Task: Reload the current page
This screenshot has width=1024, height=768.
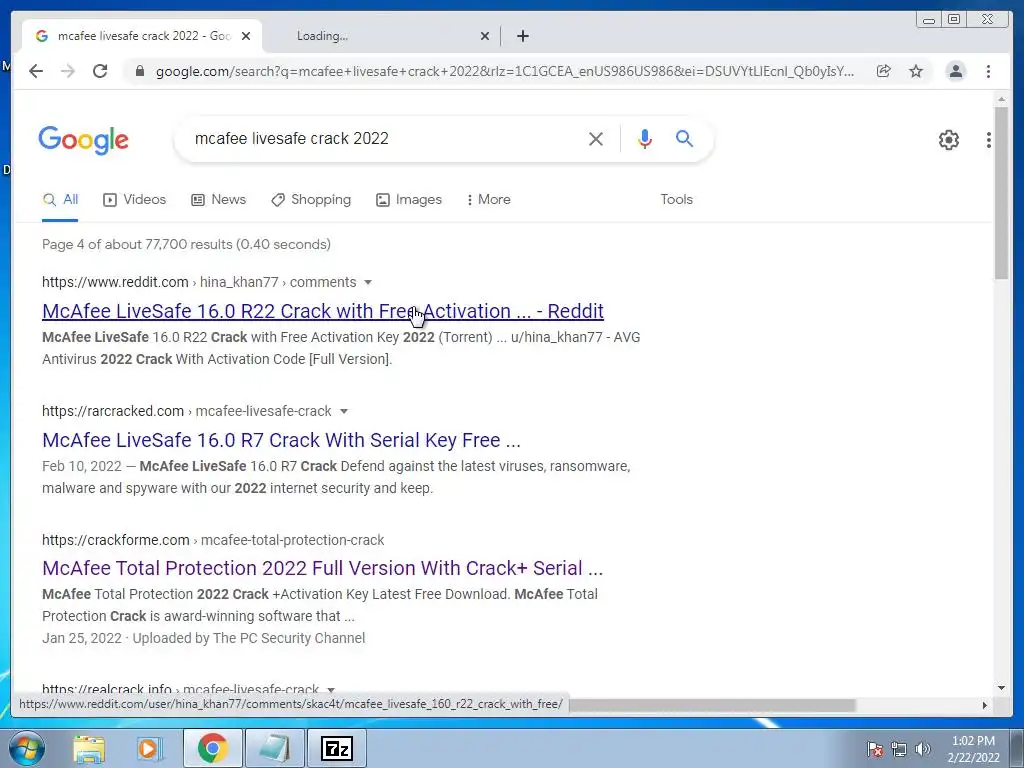Action: pos(100,71)
